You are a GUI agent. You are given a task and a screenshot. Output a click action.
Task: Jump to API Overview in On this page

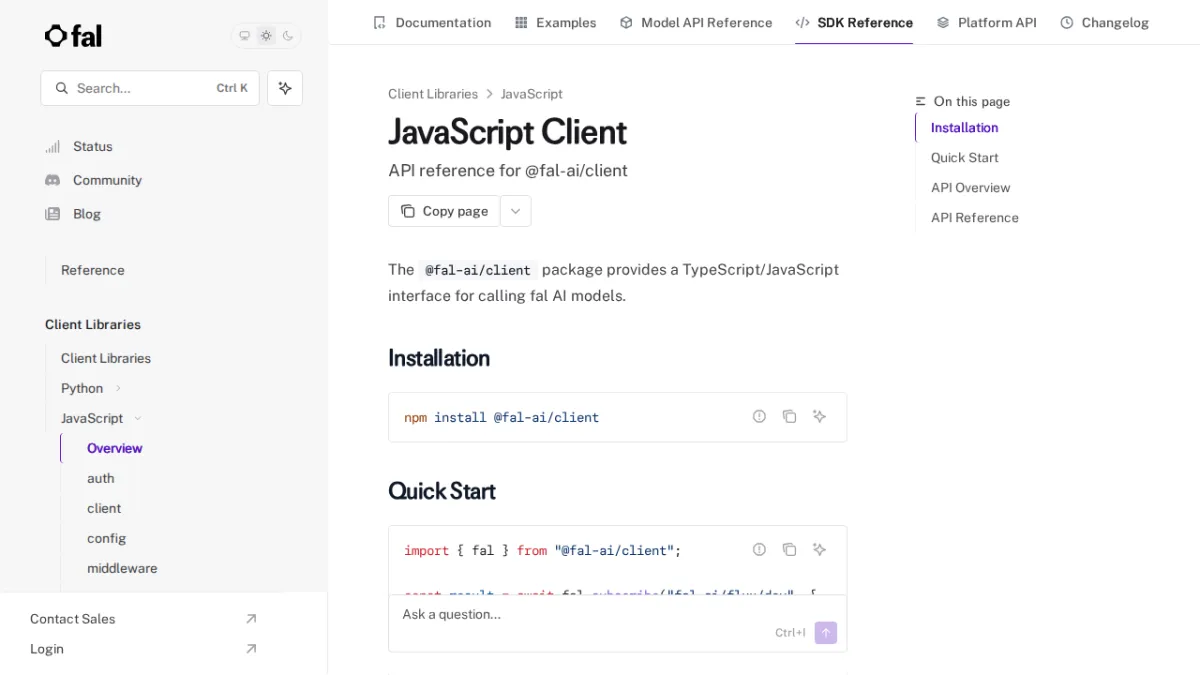point(970,188)
